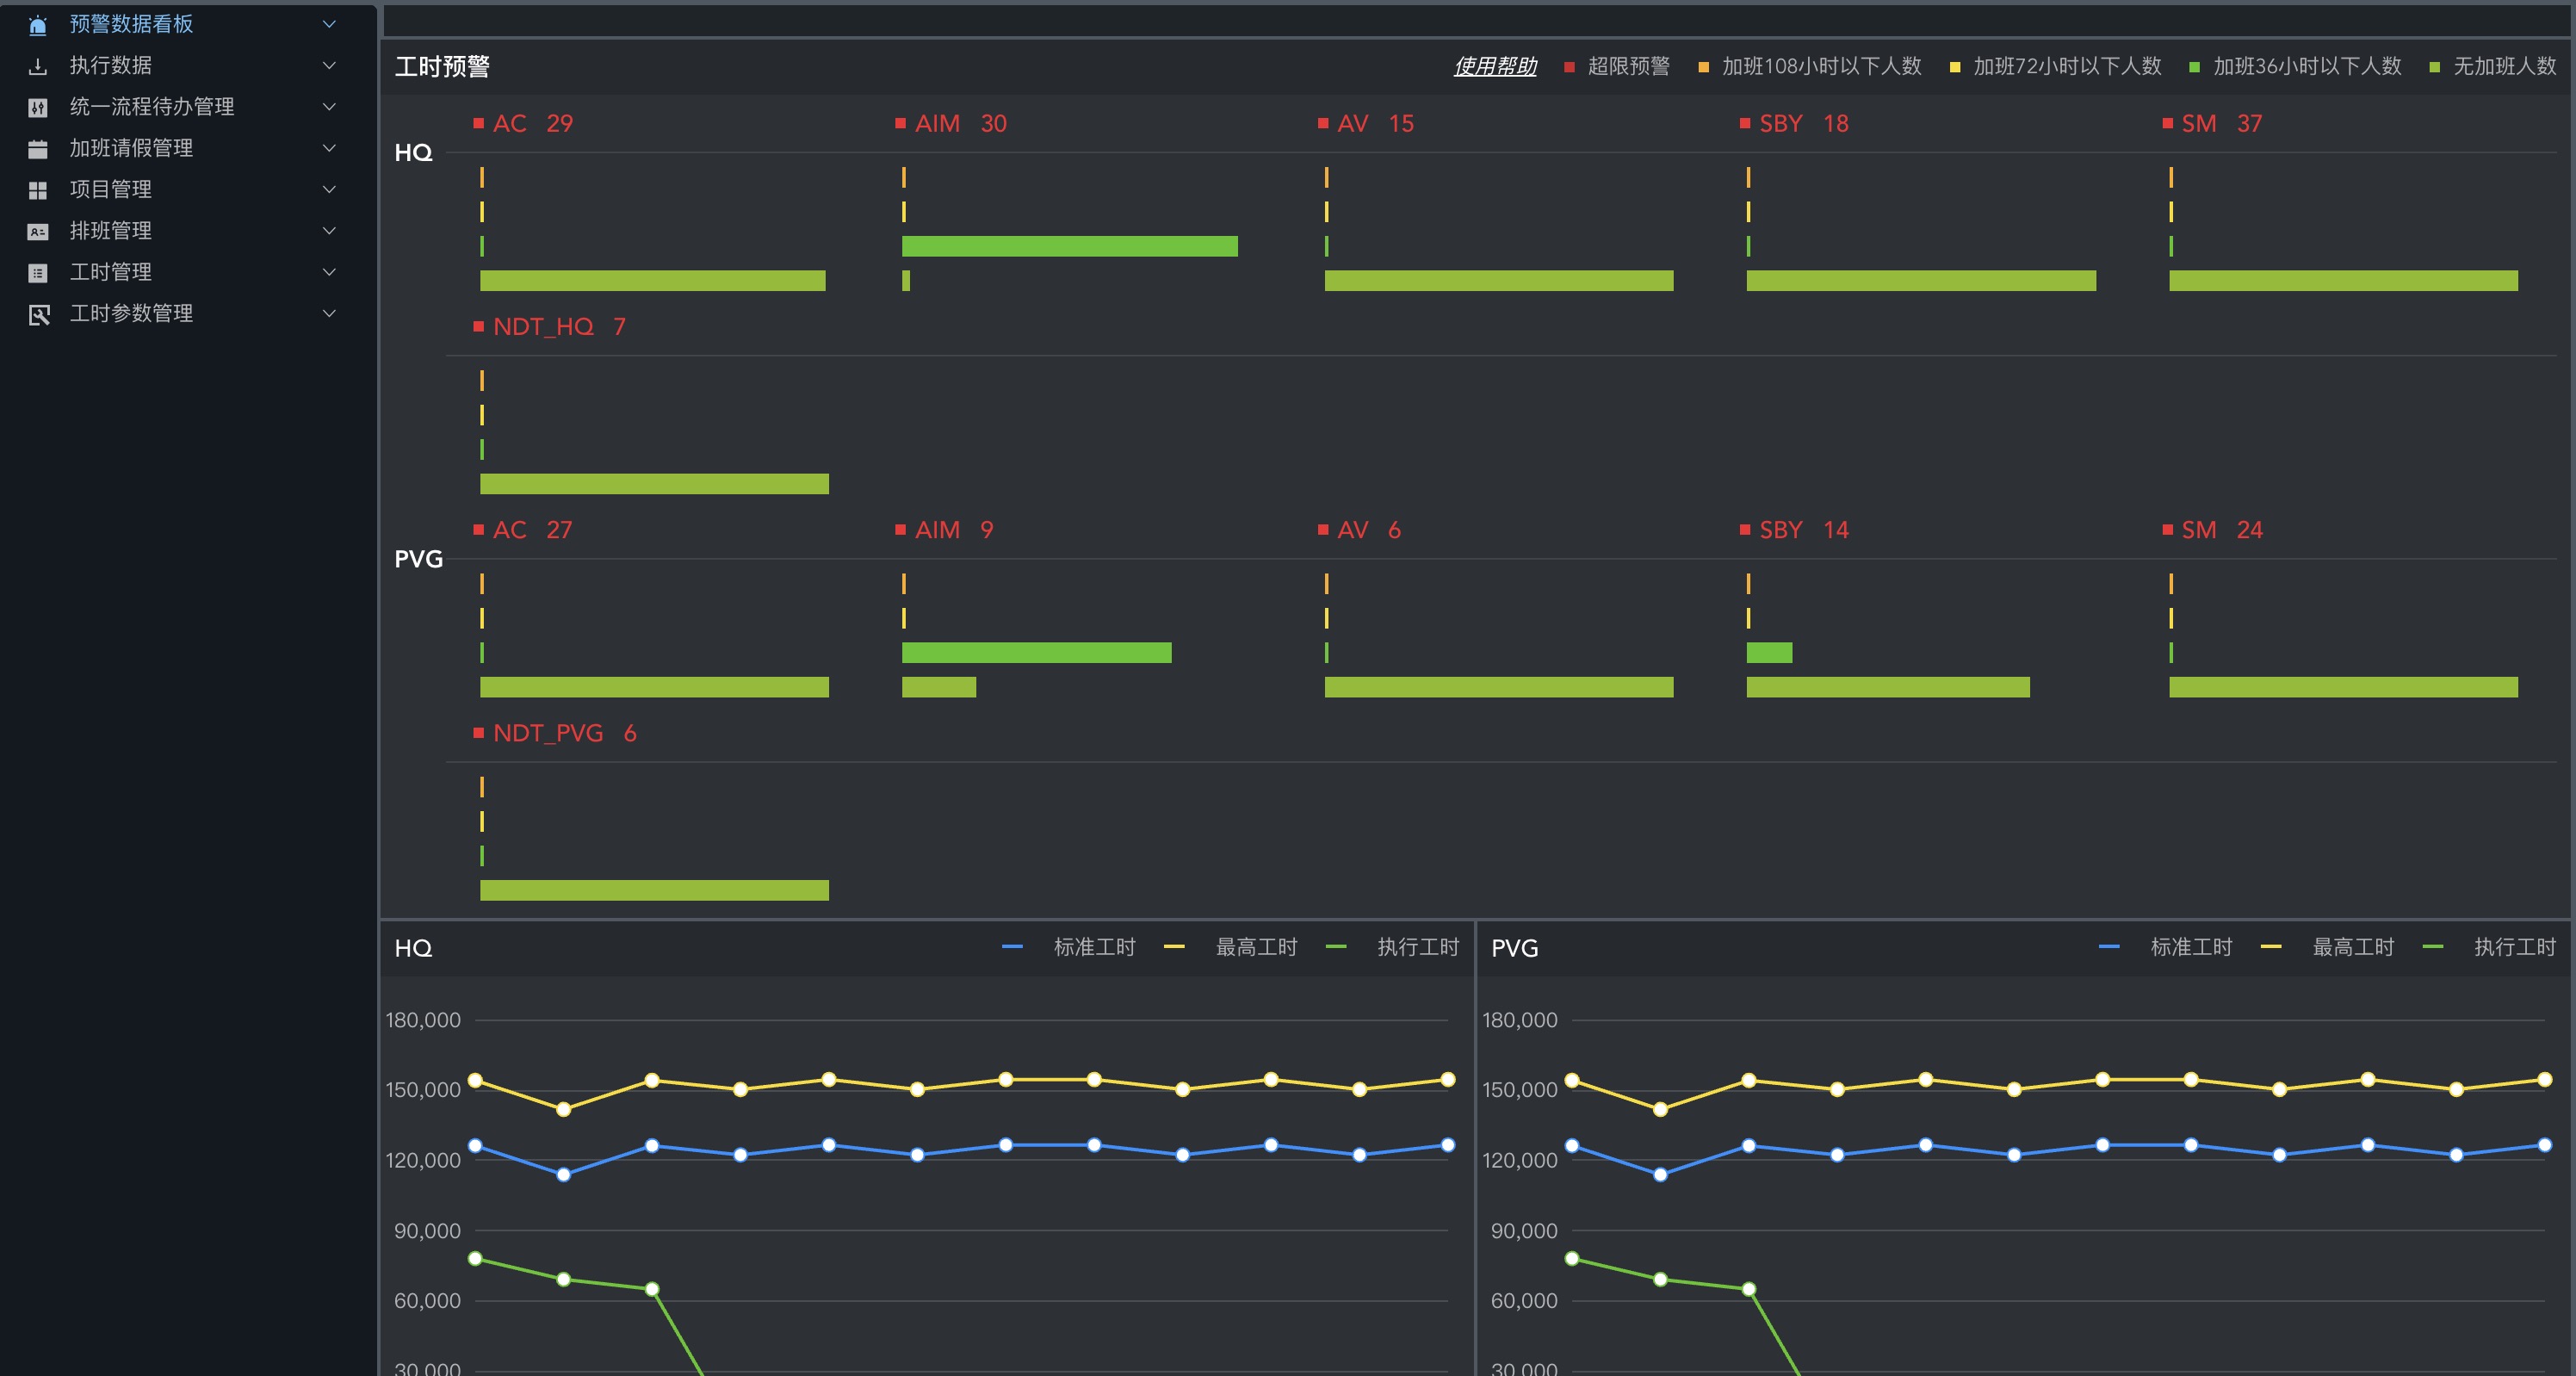
Task: Click the PVG SBY 14 card title
Action: click(1795, 530)
